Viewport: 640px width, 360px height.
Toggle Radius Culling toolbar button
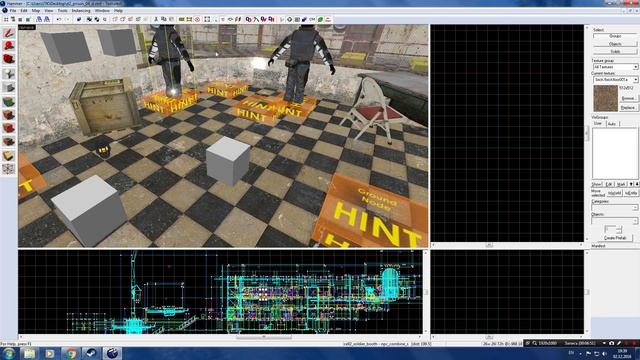[x=197, y=19]
